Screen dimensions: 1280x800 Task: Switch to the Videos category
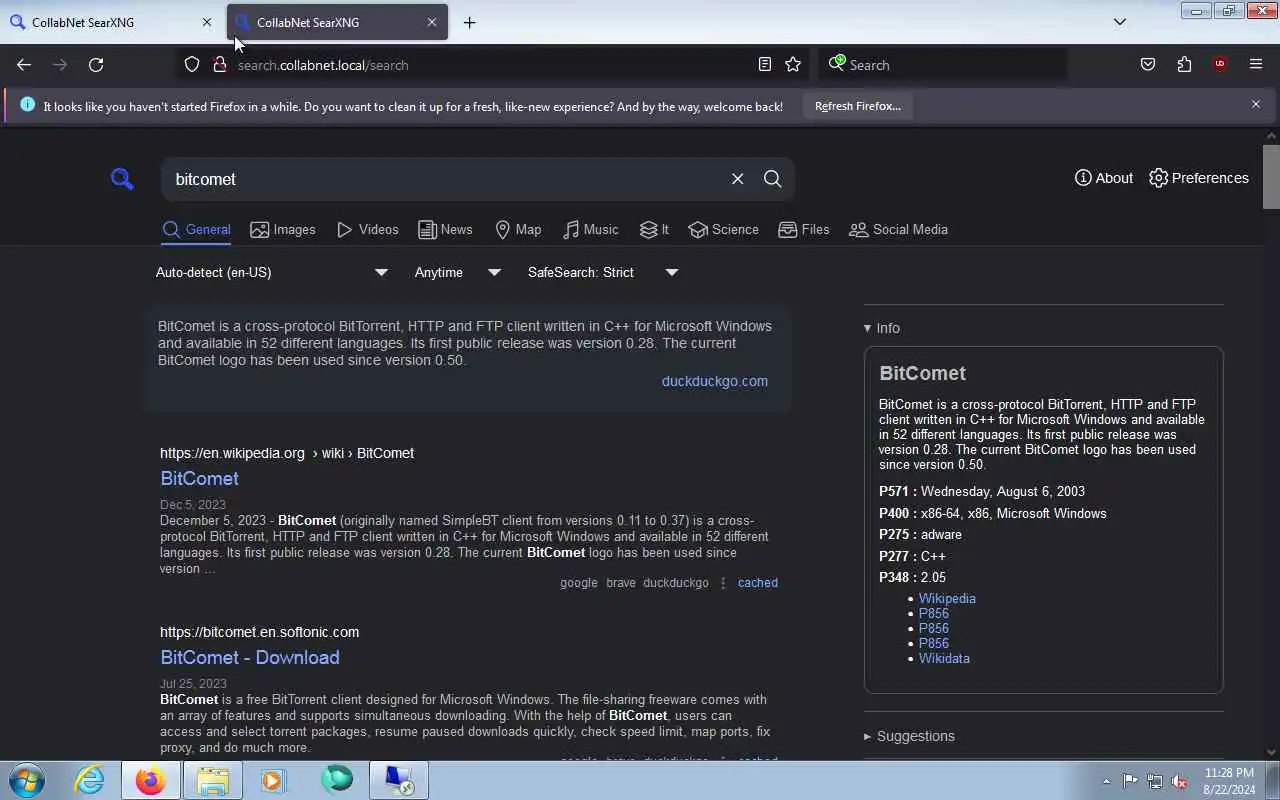pyautogui.click(x=367, y=229)
